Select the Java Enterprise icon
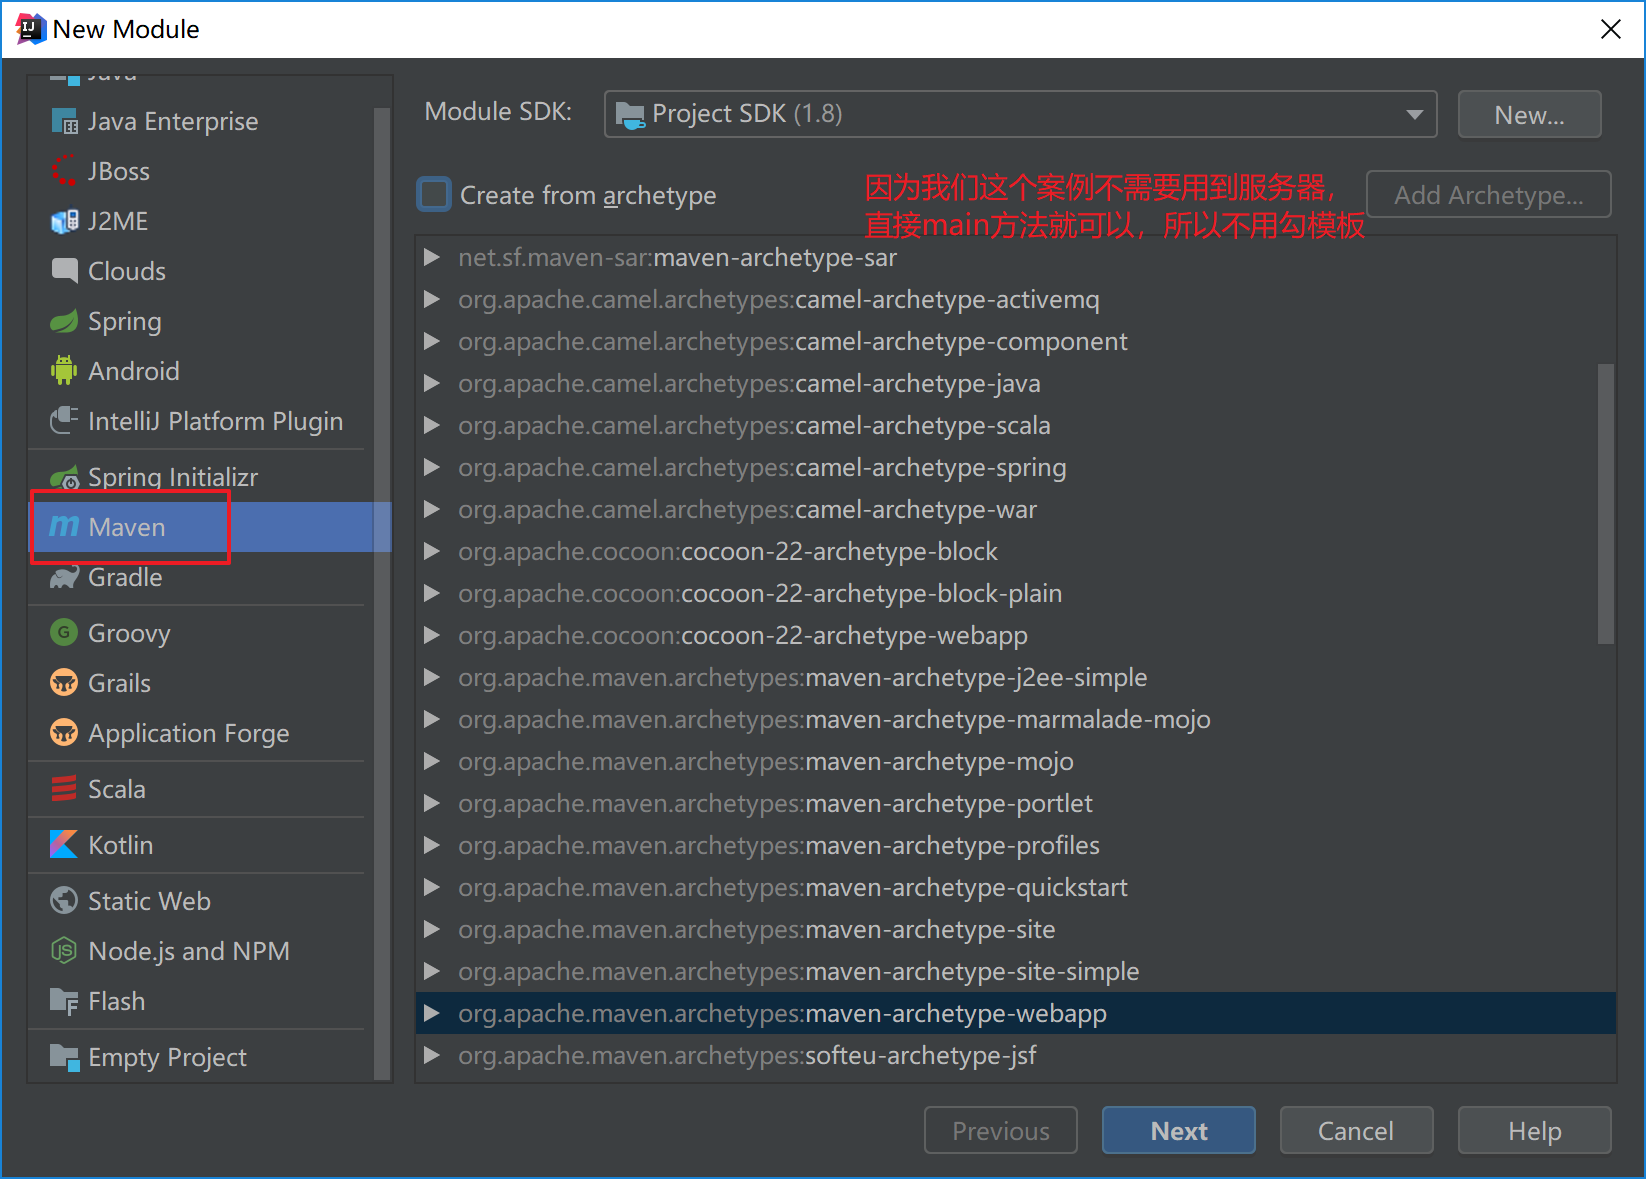The image size is (1646, 1179). point(64,121)
